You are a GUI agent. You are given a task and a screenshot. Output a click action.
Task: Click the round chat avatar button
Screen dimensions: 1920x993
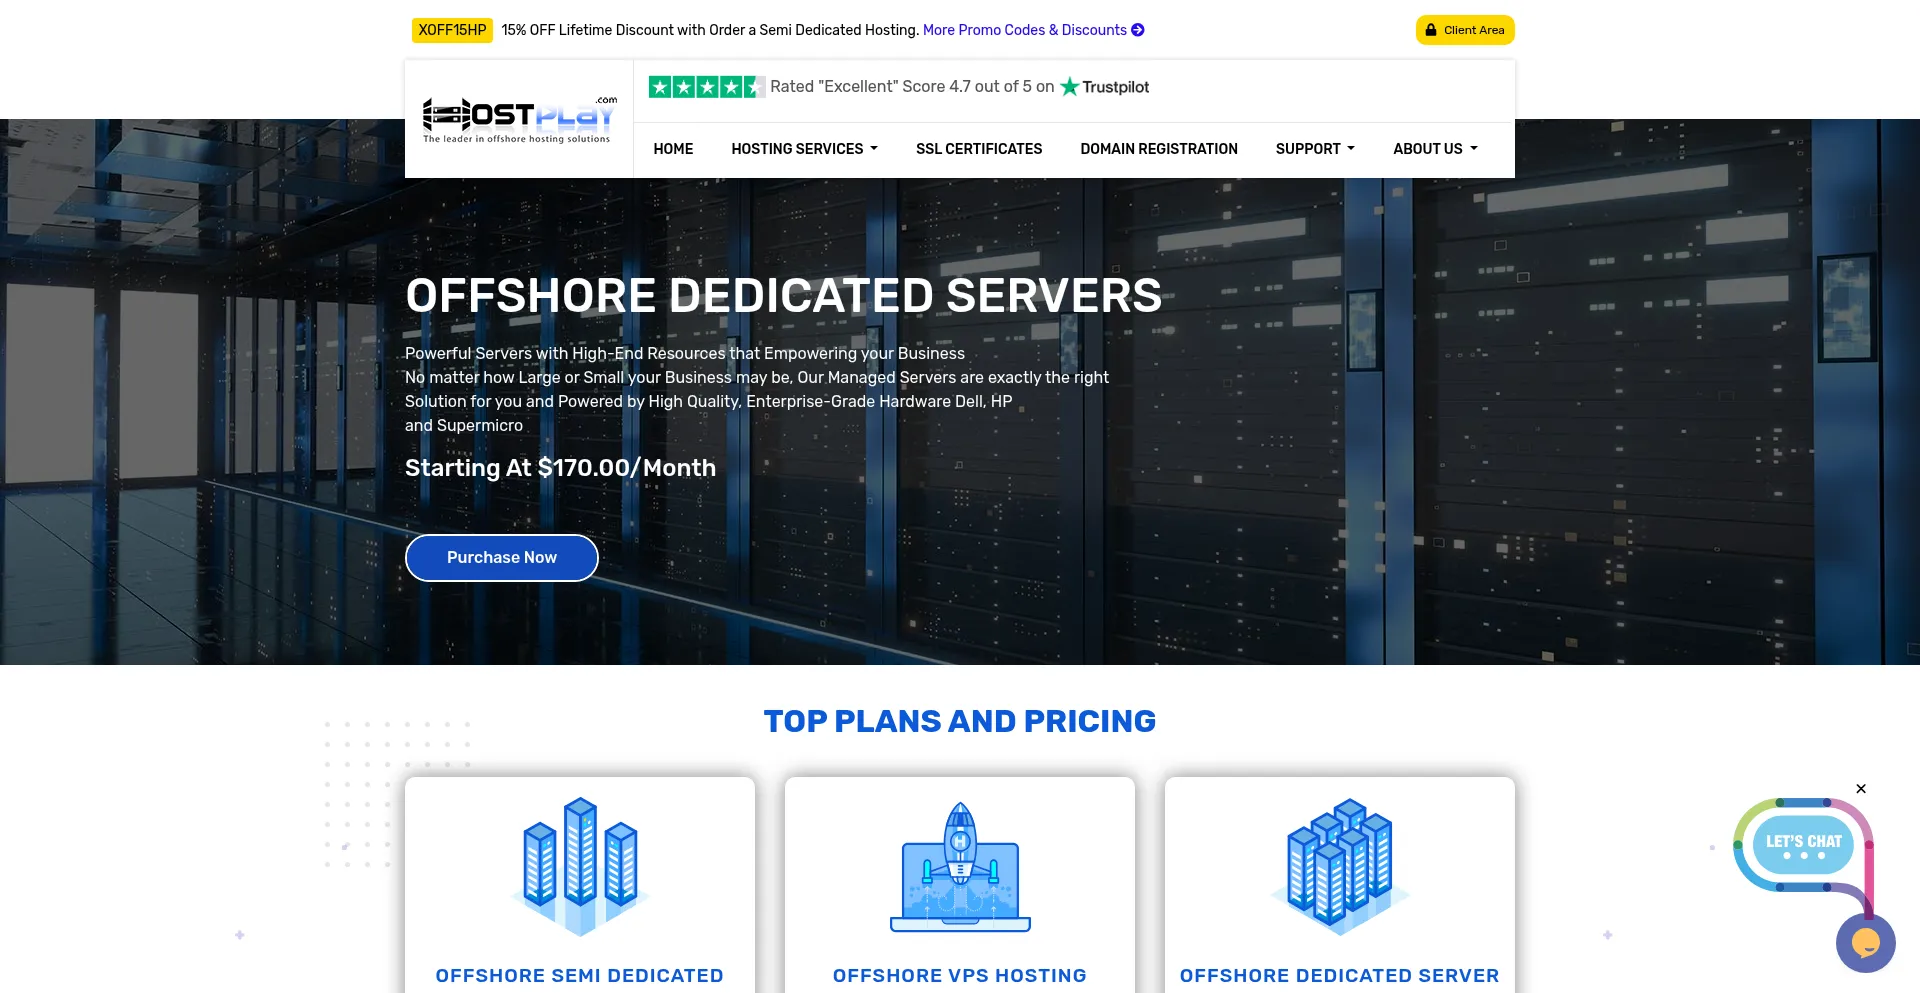tap(1865, 942)
